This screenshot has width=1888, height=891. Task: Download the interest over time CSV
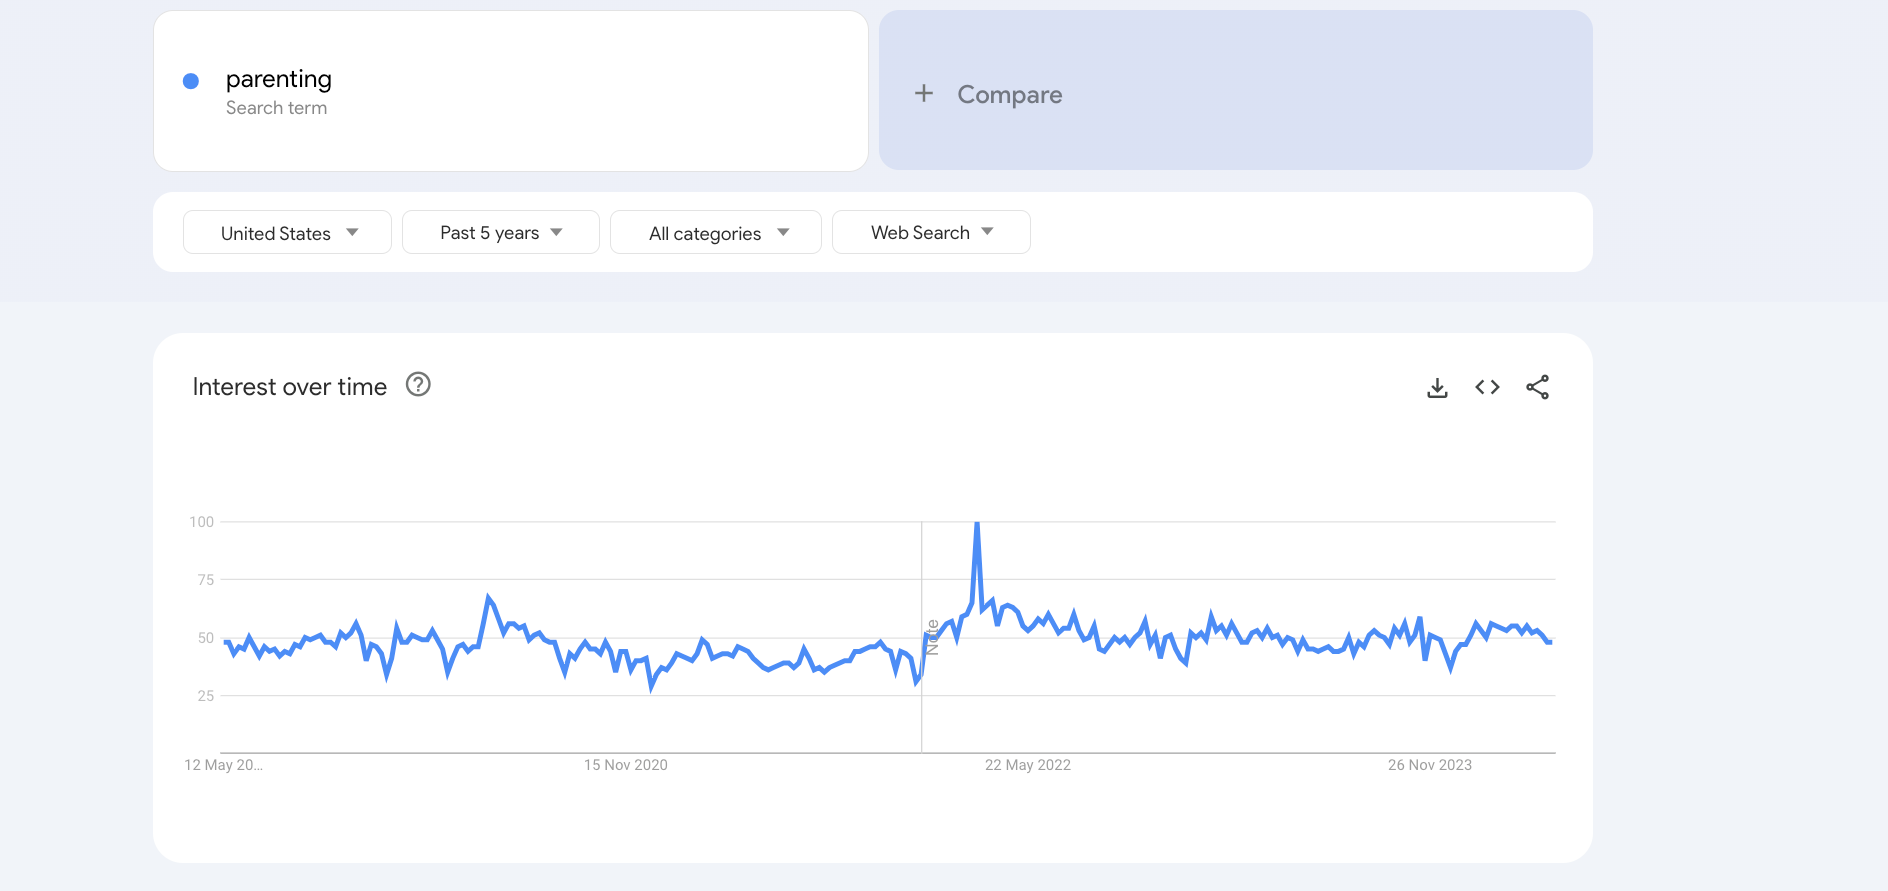tap(1437, 388)
